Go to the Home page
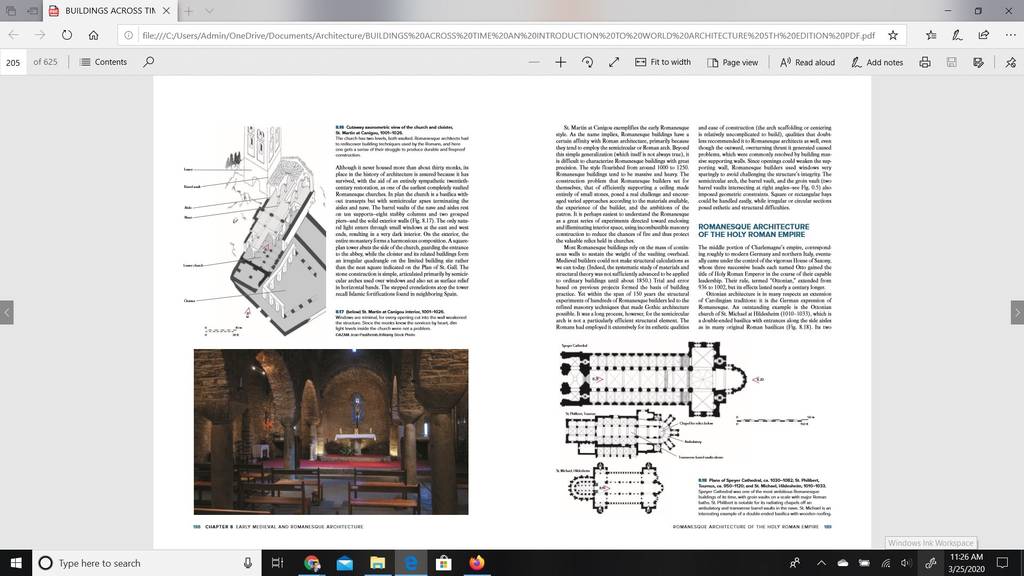This screenshot has width=1024, height=576. (93, 35)
